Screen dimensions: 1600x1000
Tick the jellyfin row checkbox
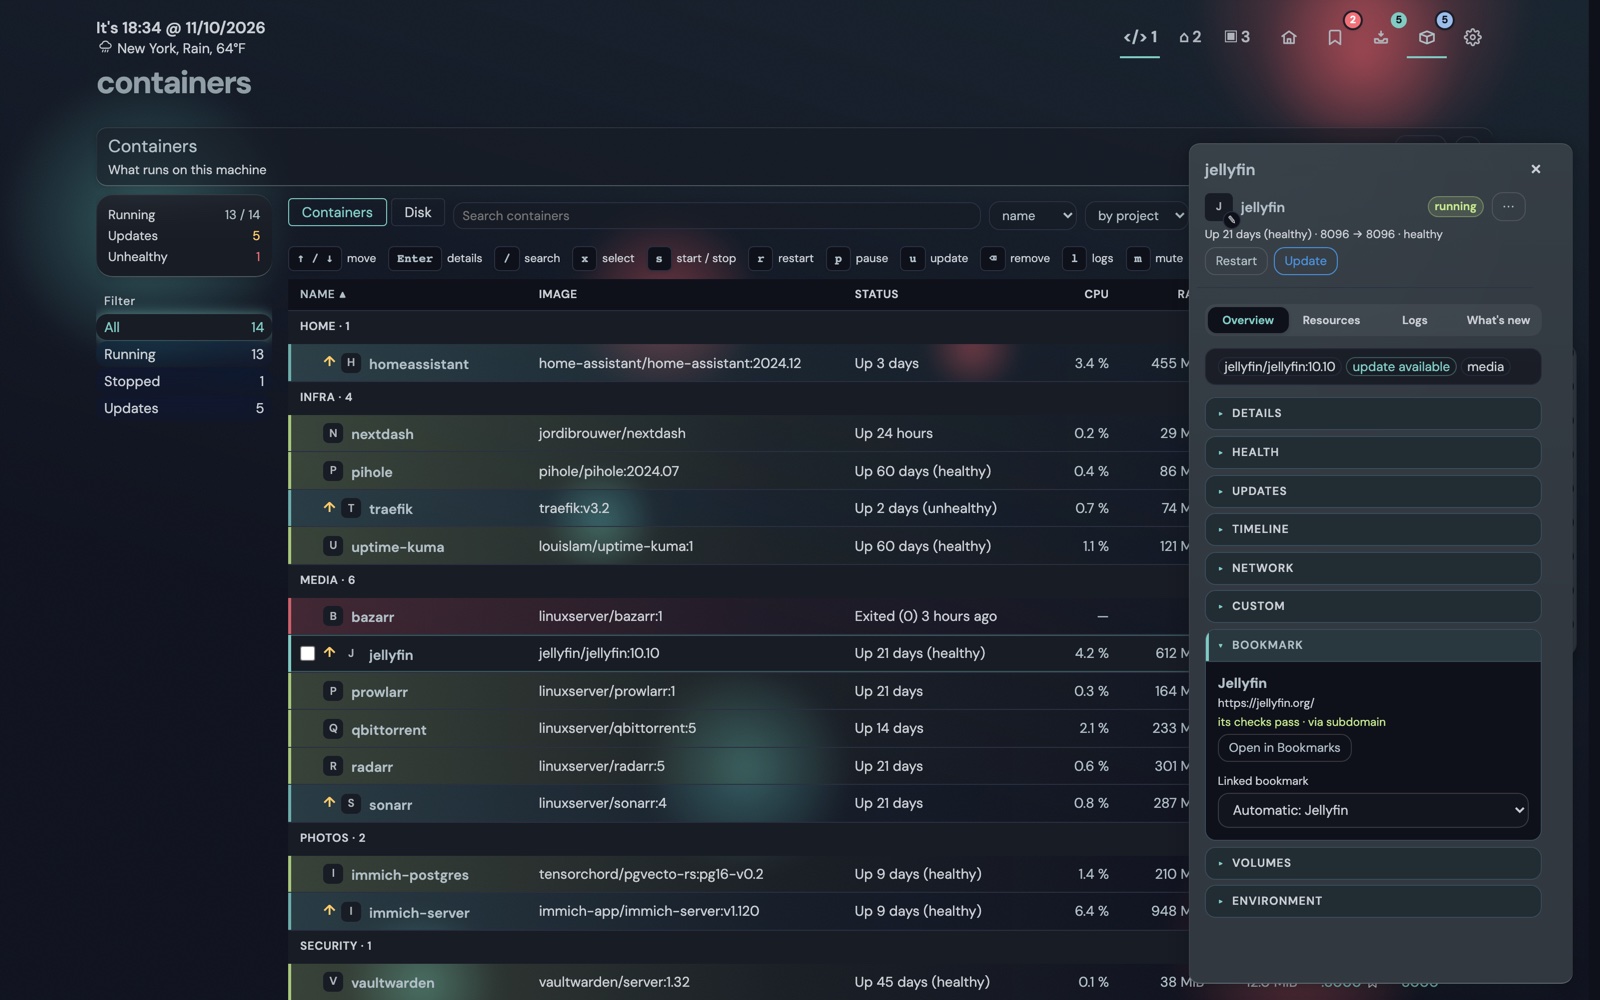307,653
